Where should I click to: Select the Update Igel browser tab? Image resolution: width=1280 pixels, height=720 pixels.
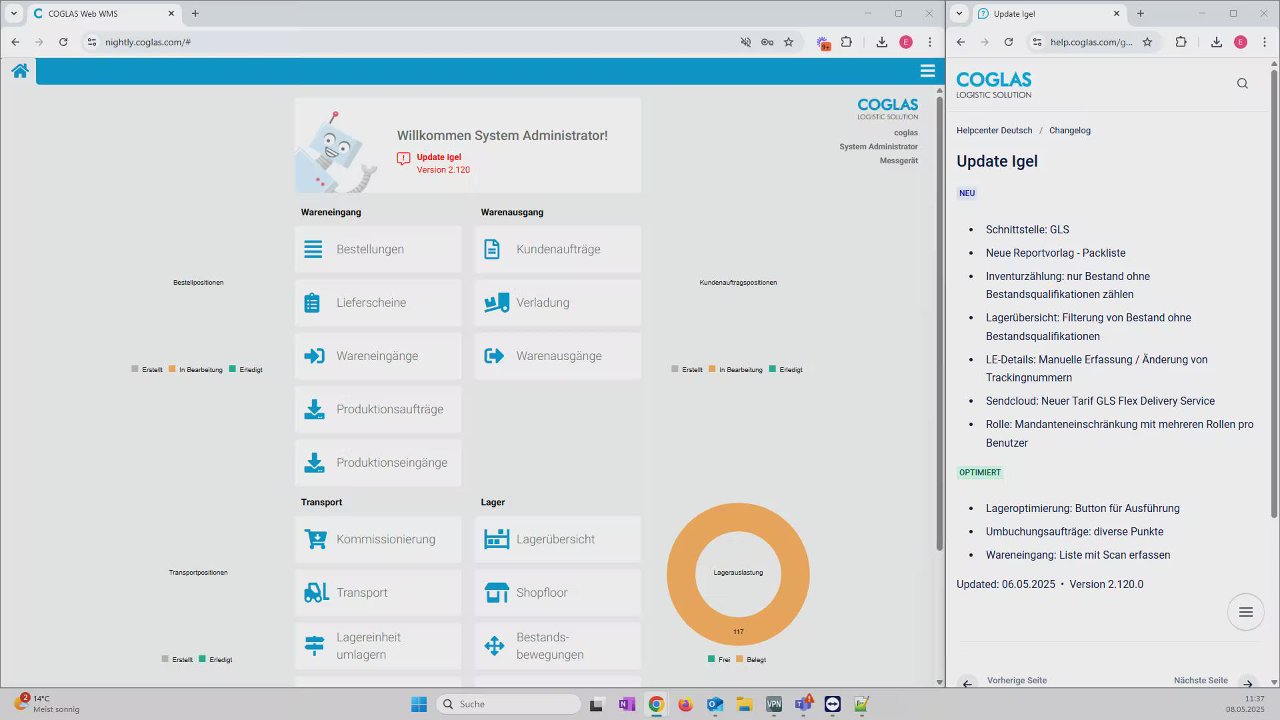tap(1049, 14)
